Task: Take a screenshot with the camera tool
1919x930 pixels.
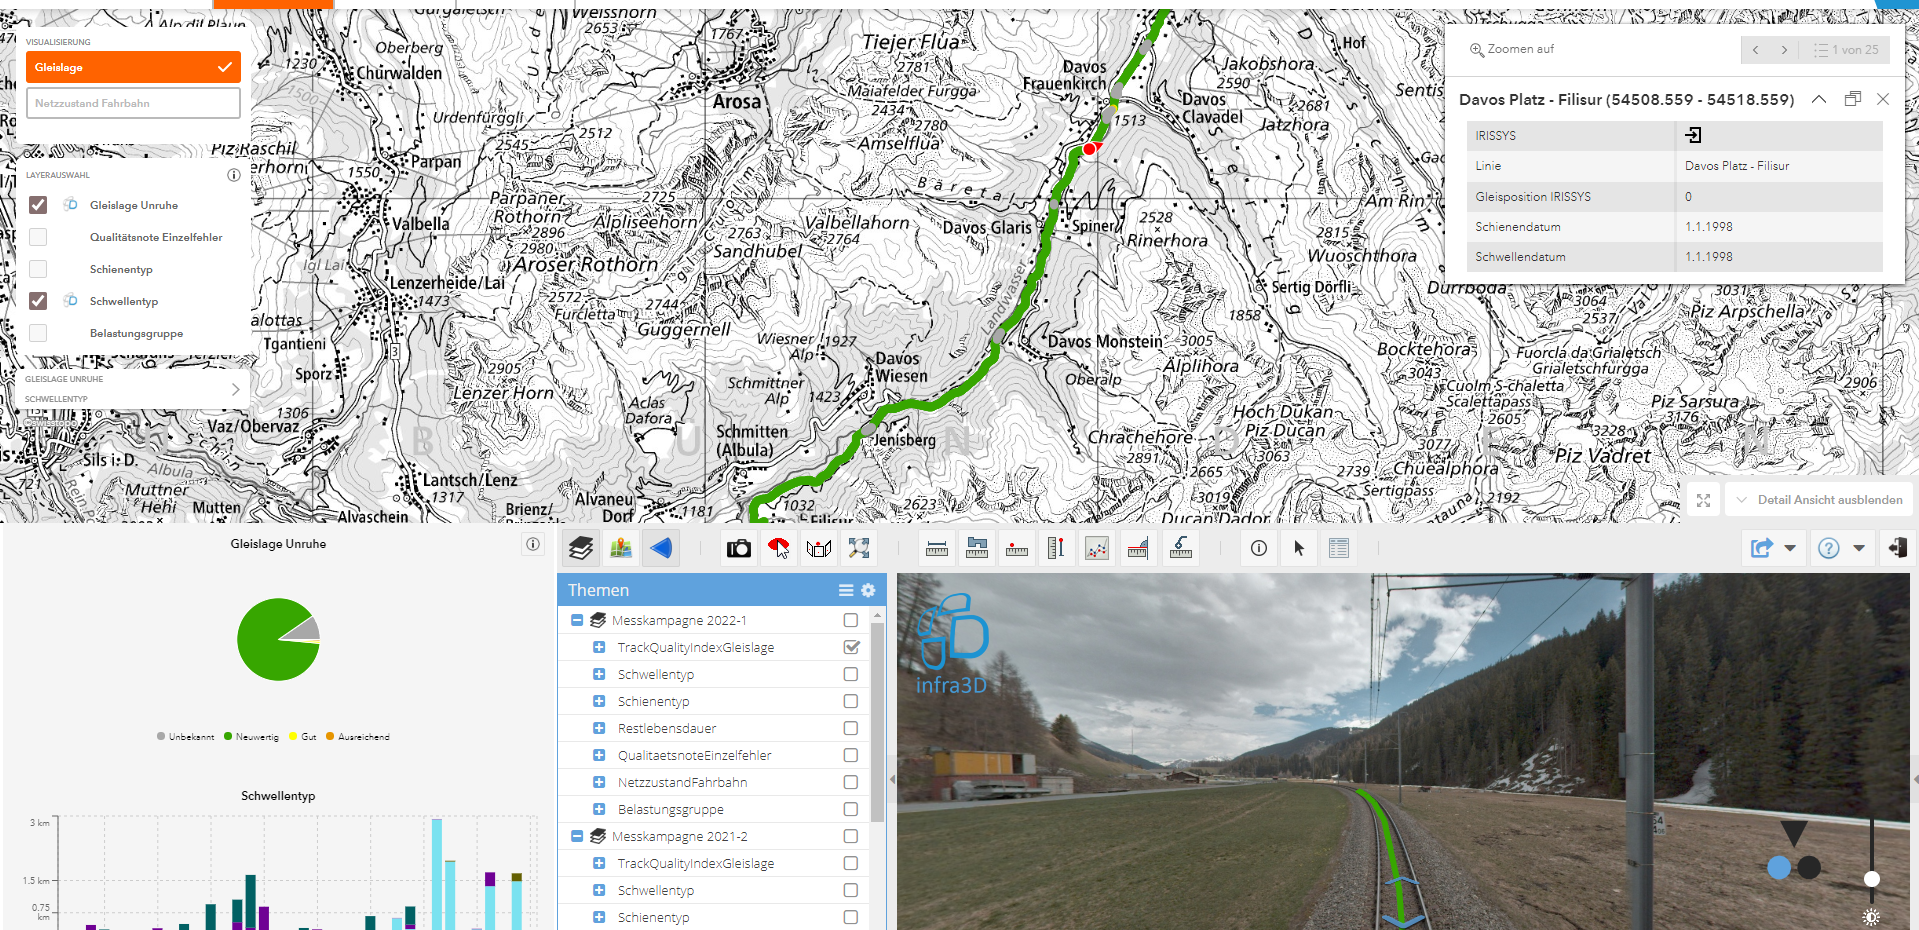Action: click(738, 548)
